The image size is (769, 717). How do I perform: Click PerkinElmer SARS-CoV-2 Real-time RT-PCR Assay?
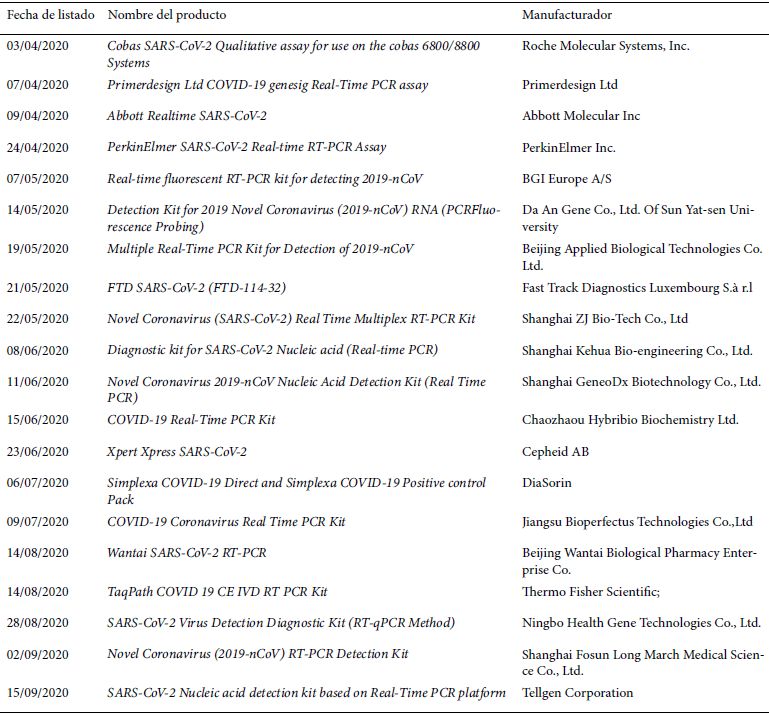click(x=247, y=147)
